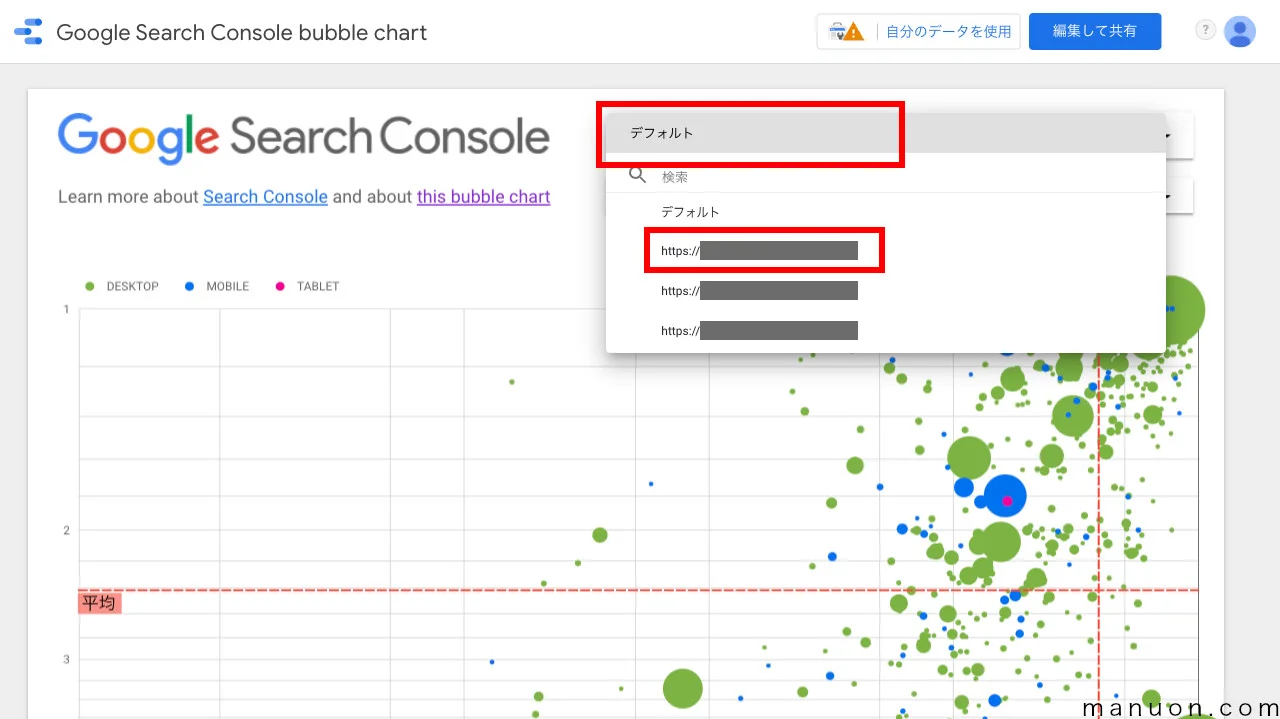Click the 自分のデータを使用 button
The image size is (1280, 719).
948,32
